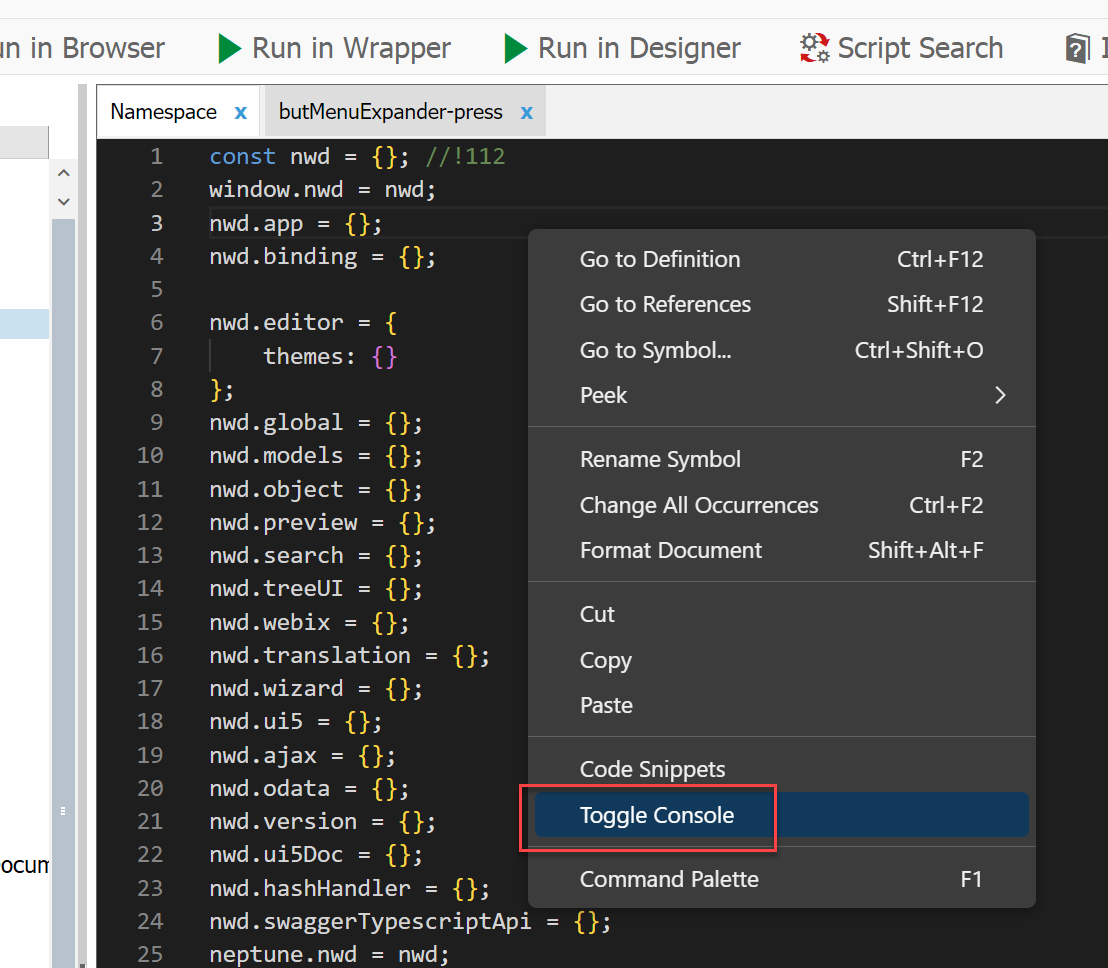This screenshot has width=1108, height=968.
Task: Click the 'window.nwd = nwd;' code line
Action: tap(322, 189)
